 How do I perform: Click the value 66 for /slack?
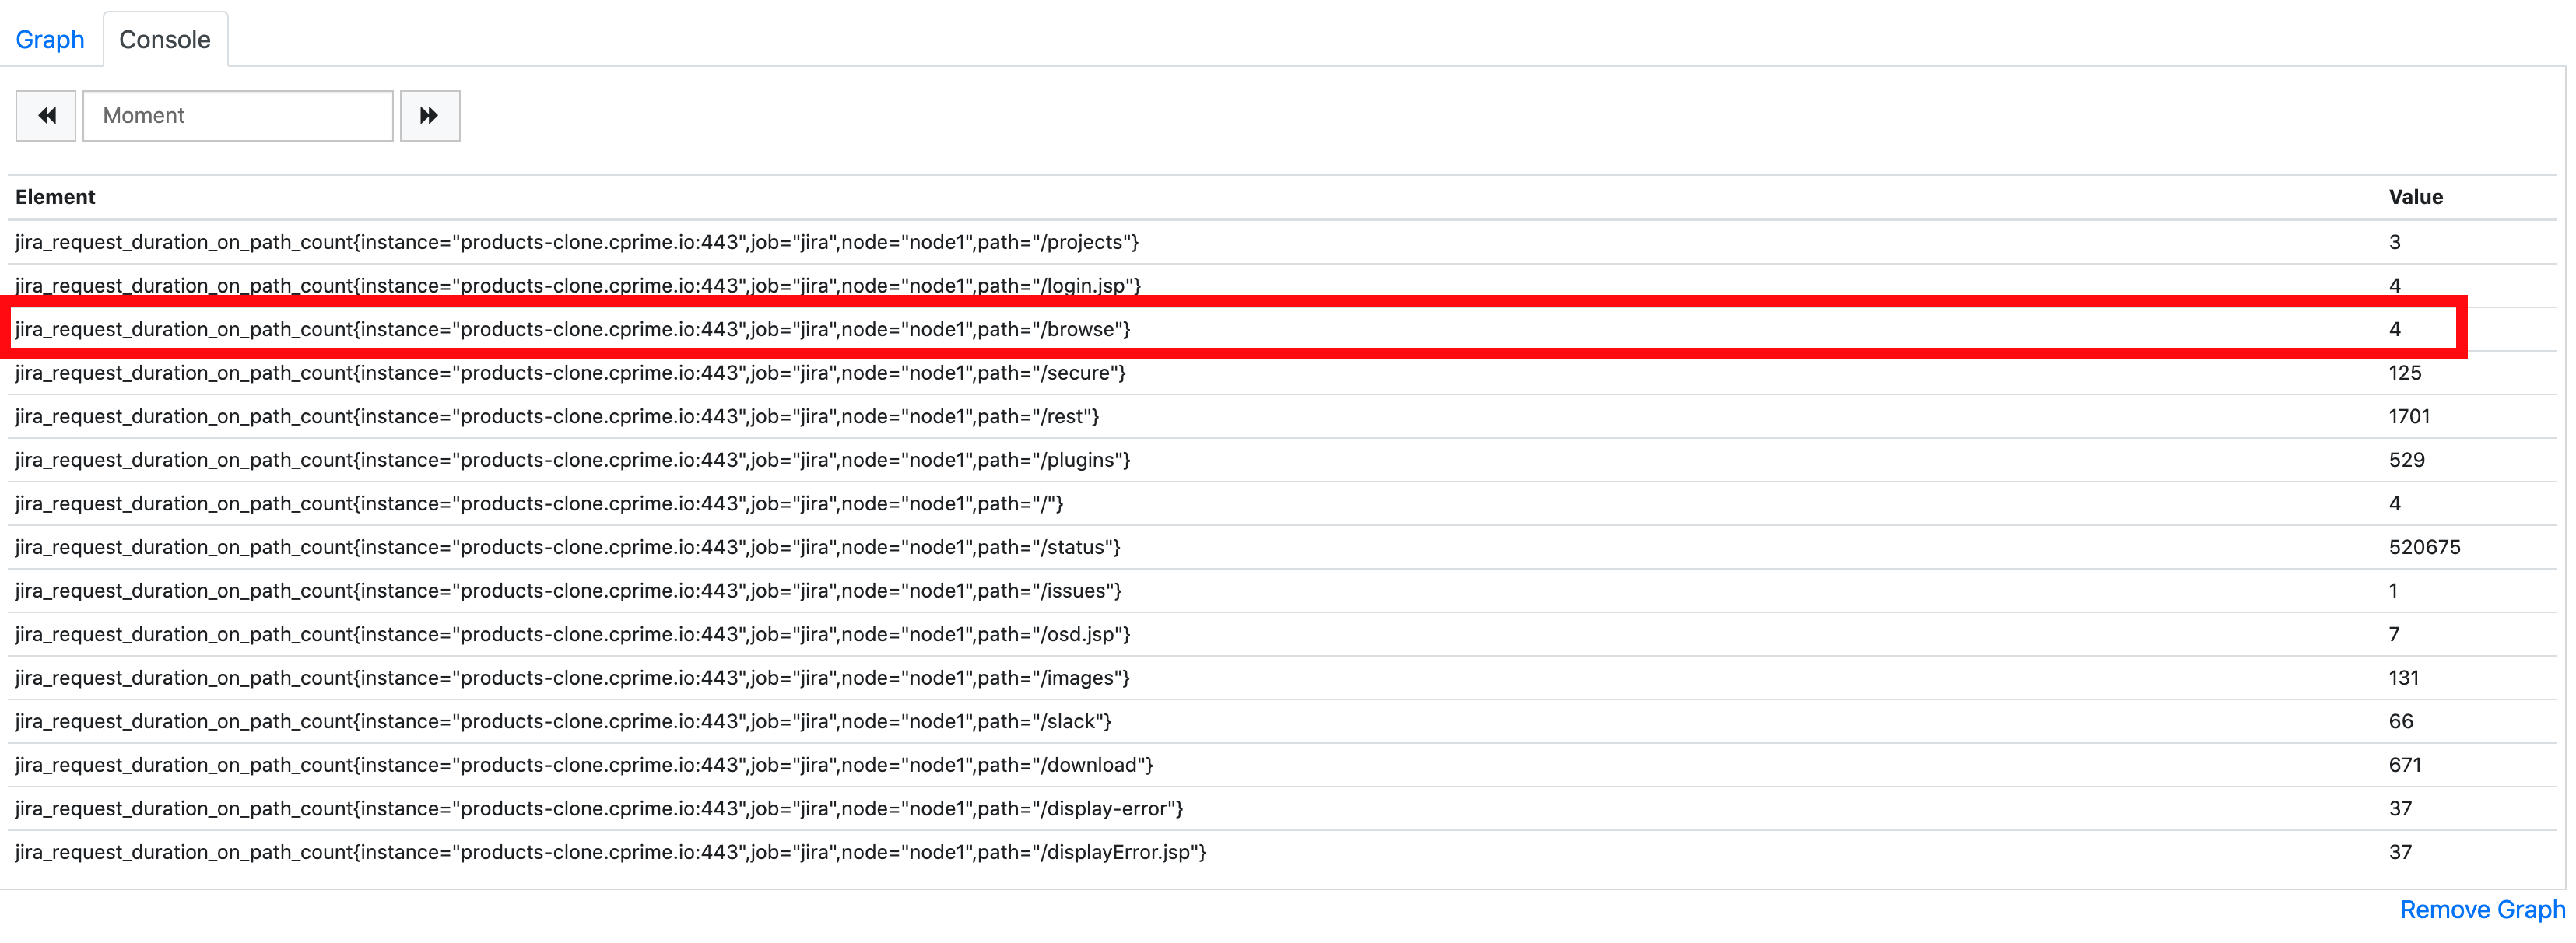tap(2401, 722)
